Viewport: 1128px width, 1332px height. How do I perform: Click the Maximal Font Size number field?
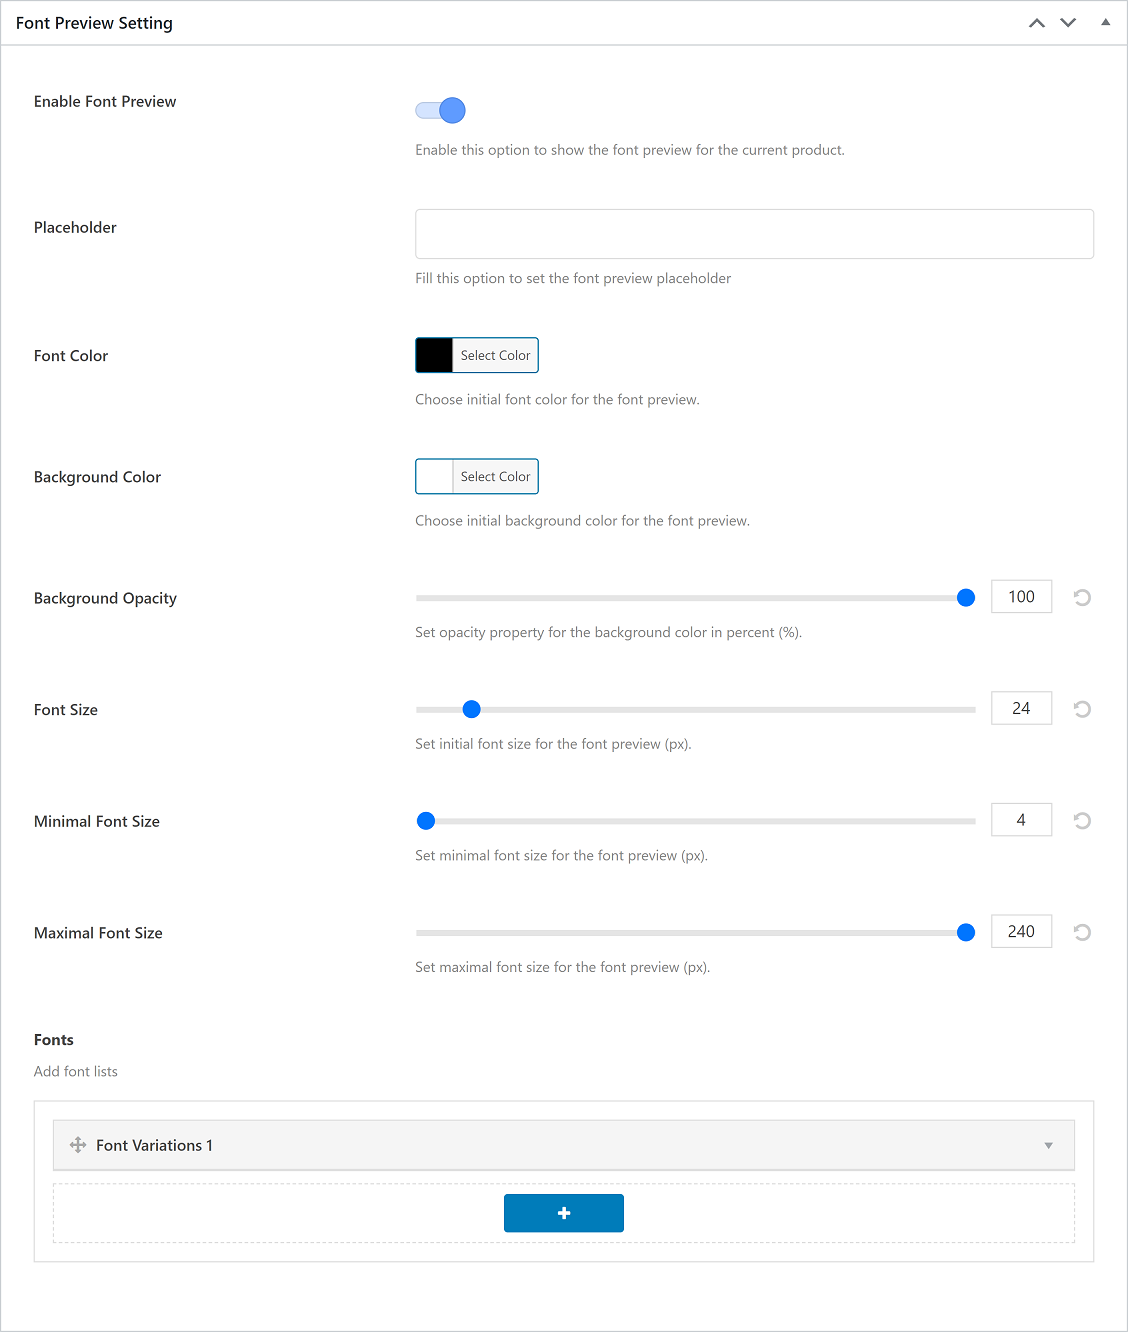click(1021, 932)
